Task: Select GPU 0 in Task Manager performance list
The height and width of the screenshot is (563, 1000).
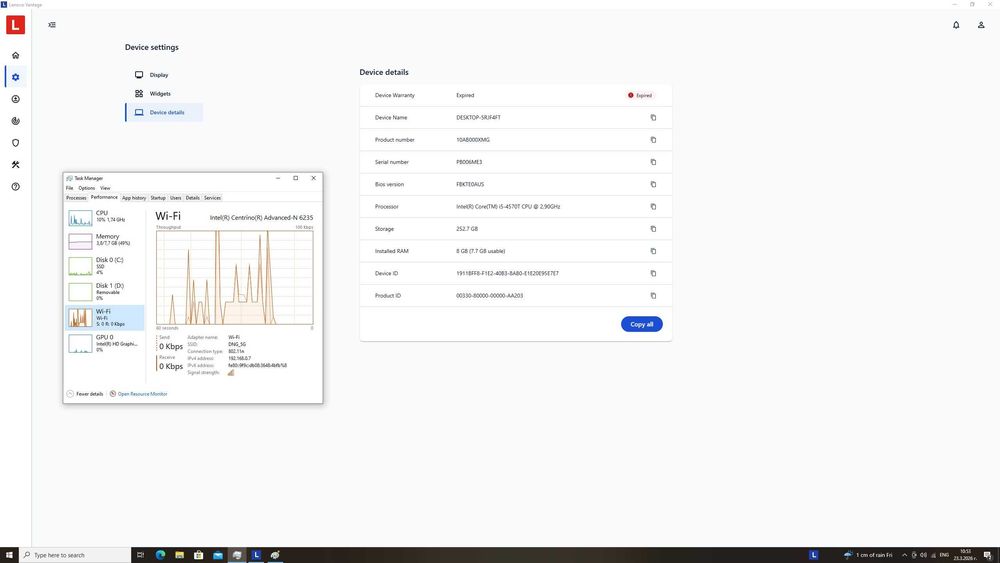Action: 105,343
